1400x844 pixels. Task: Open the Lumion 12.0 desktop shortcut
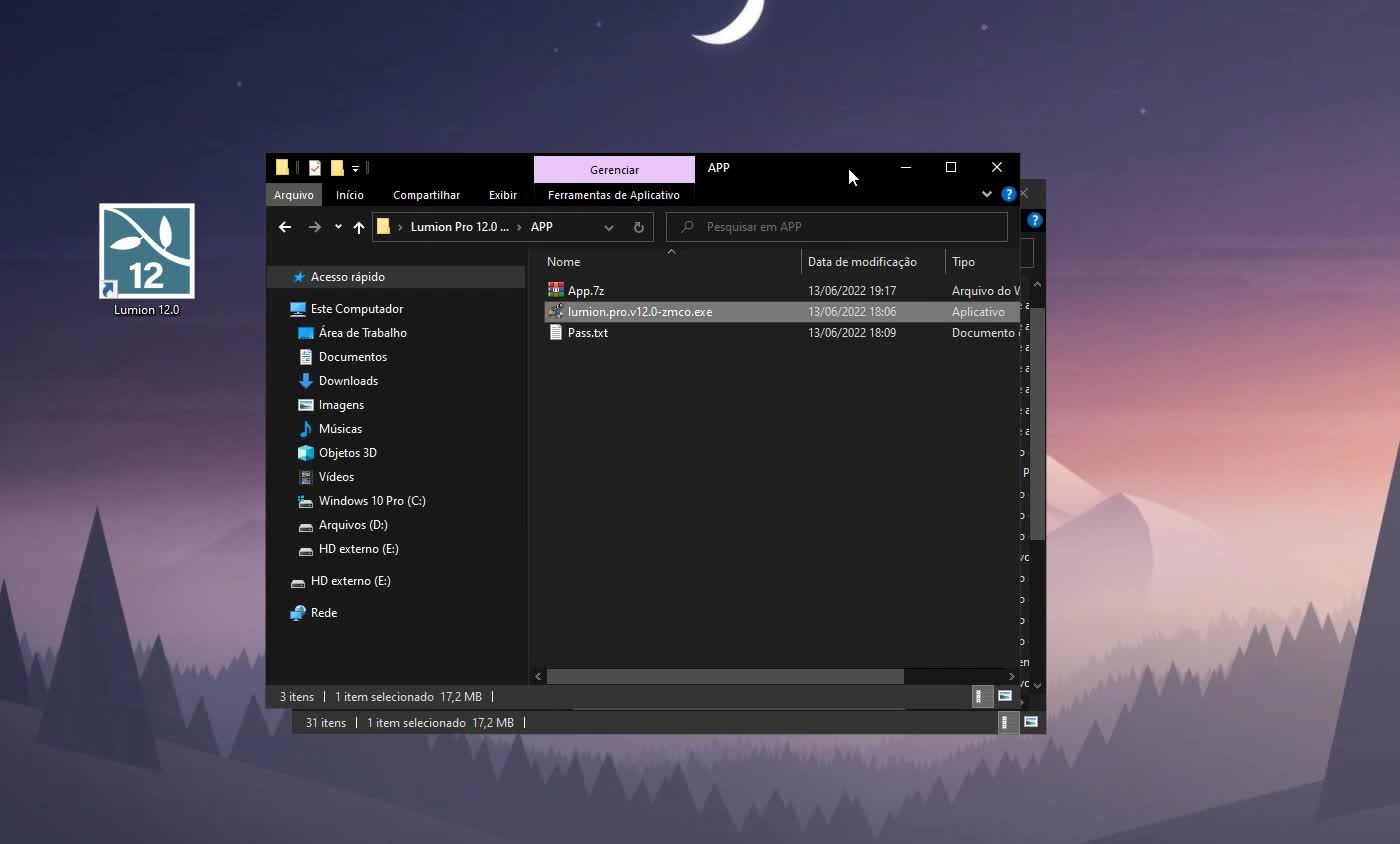pyautogui.click(x=146, y=260)
